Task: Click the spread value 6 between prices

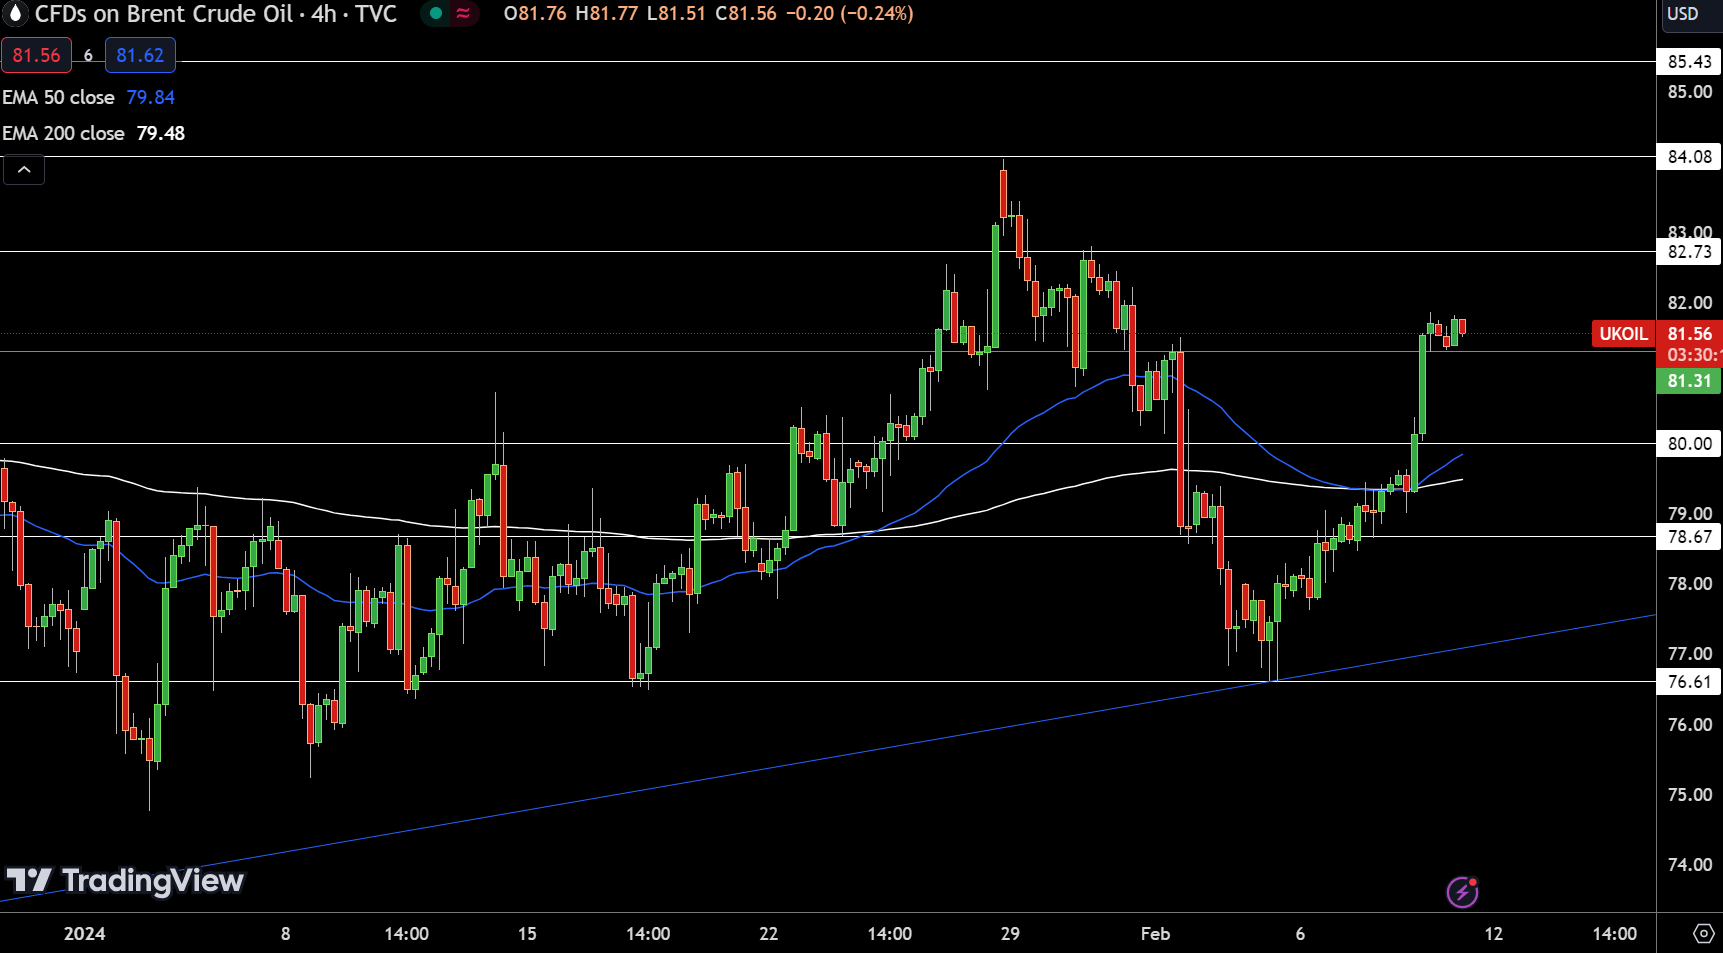Action: pyautogui.click(x=88, y=56)
